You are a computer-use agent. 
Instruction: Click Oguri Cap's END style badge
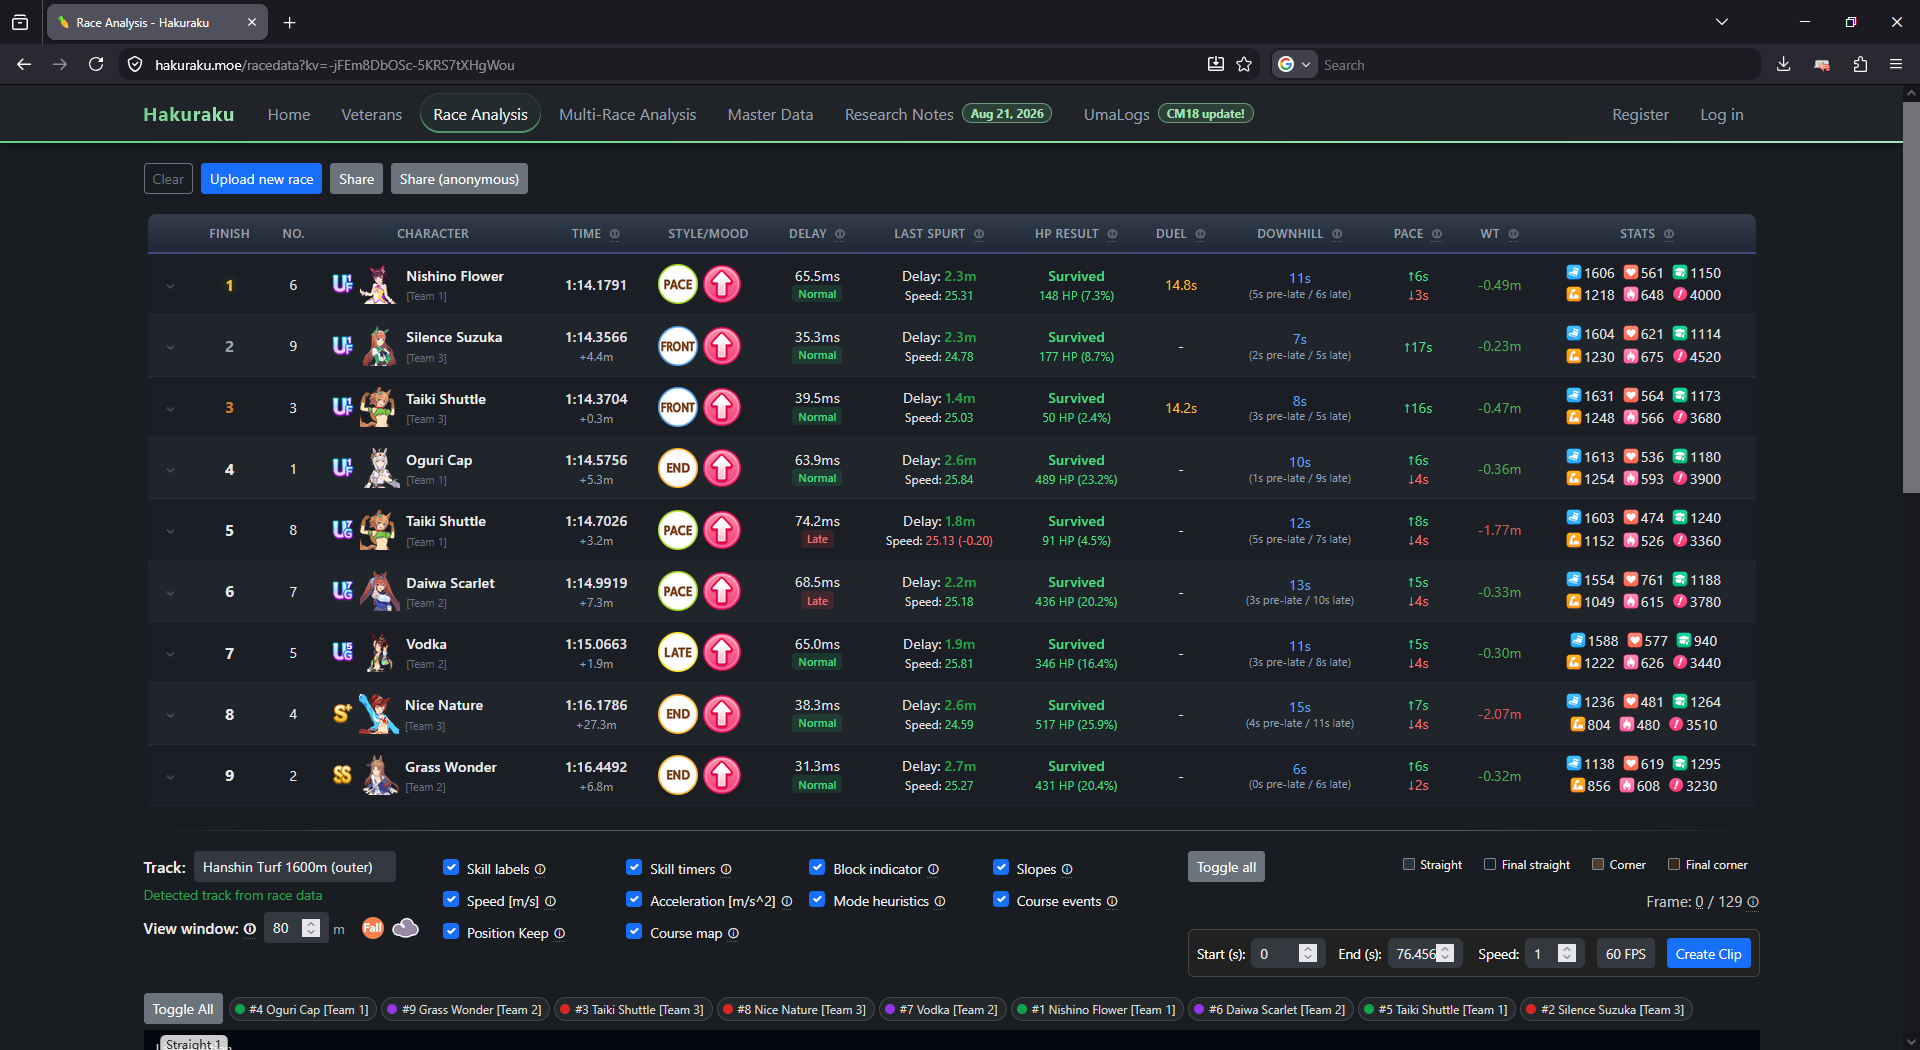(678, 468)
